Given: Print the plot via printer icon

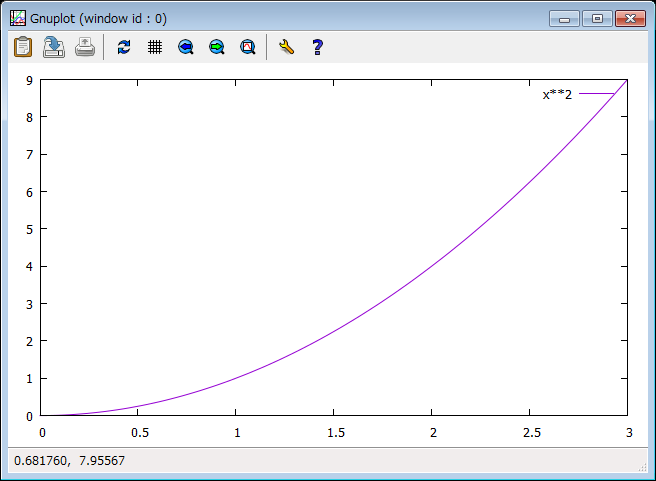Looking at the screenshot, I should [x=85, y=47].
